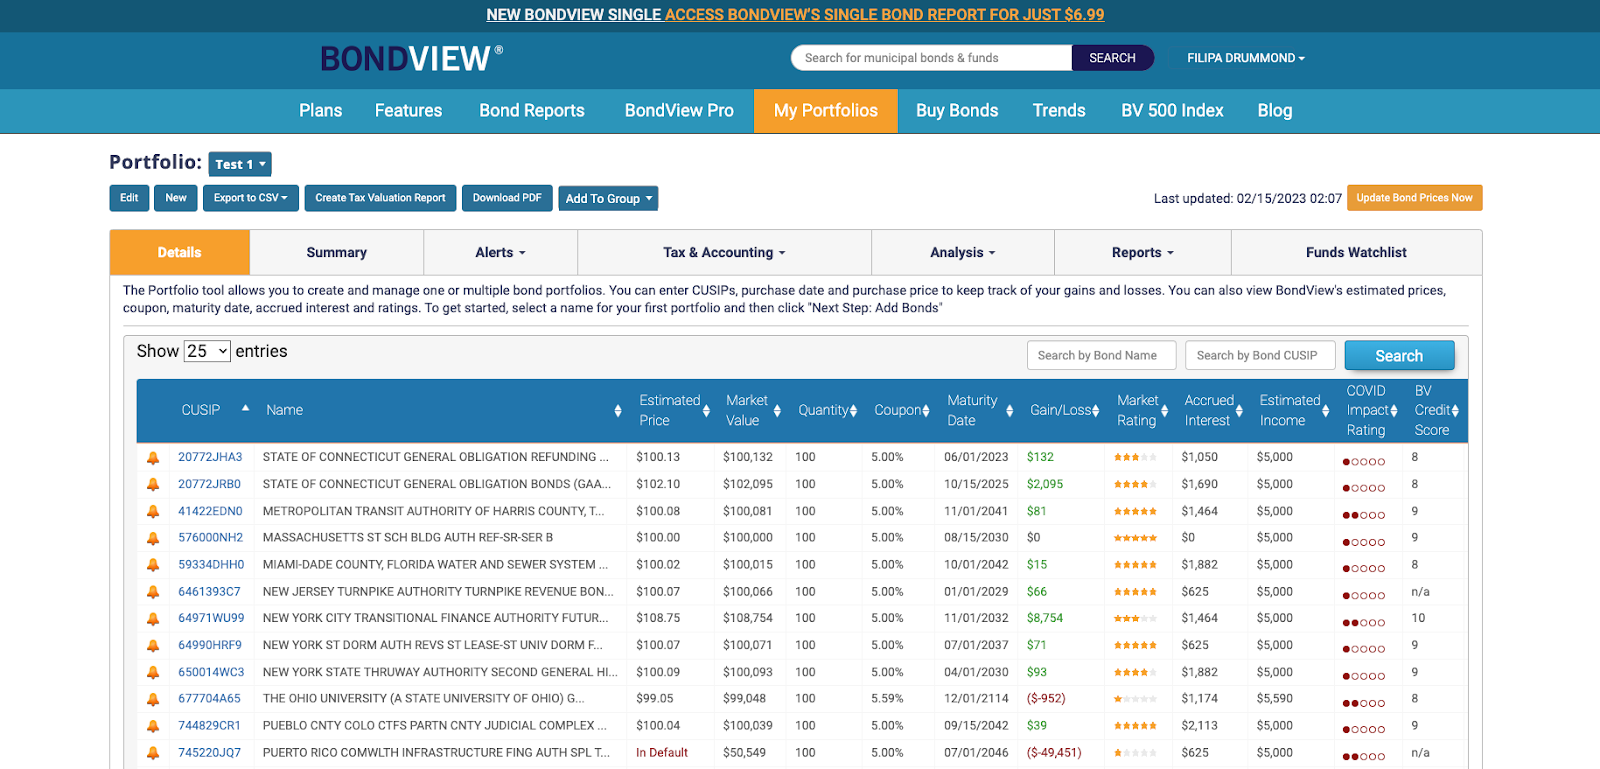Open the Blog navigation item
The image size is (1600, 769).
1275,111
